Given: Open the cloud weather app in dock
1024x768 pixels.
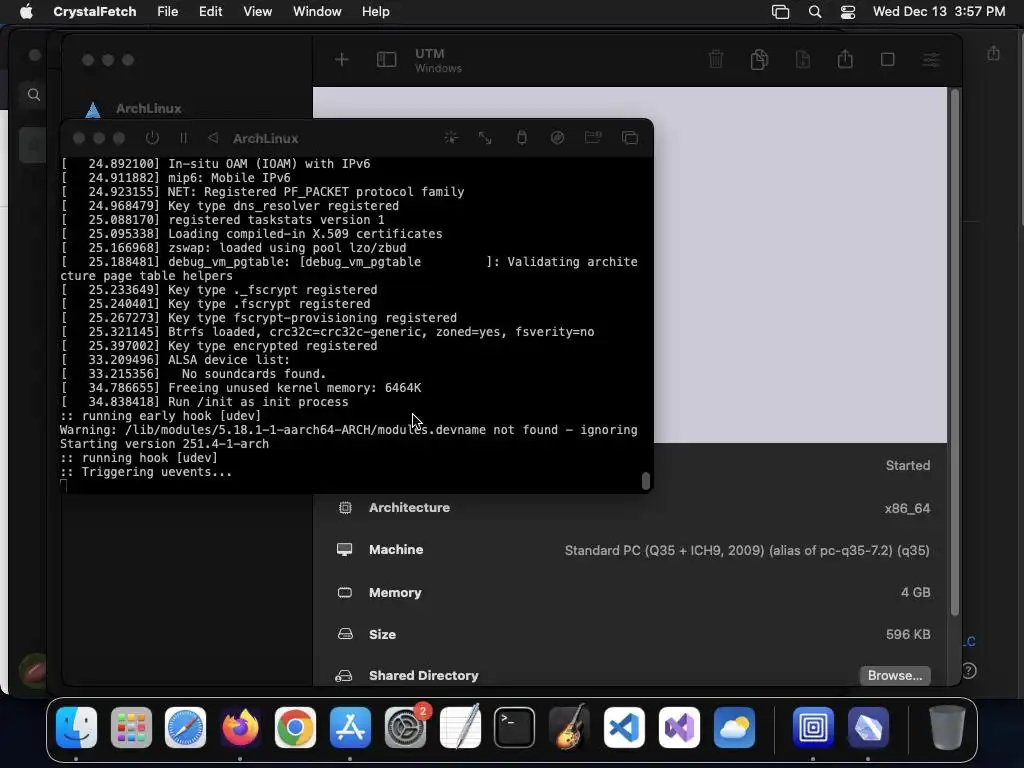Looking at the screenshot, I should click(734, 727).
